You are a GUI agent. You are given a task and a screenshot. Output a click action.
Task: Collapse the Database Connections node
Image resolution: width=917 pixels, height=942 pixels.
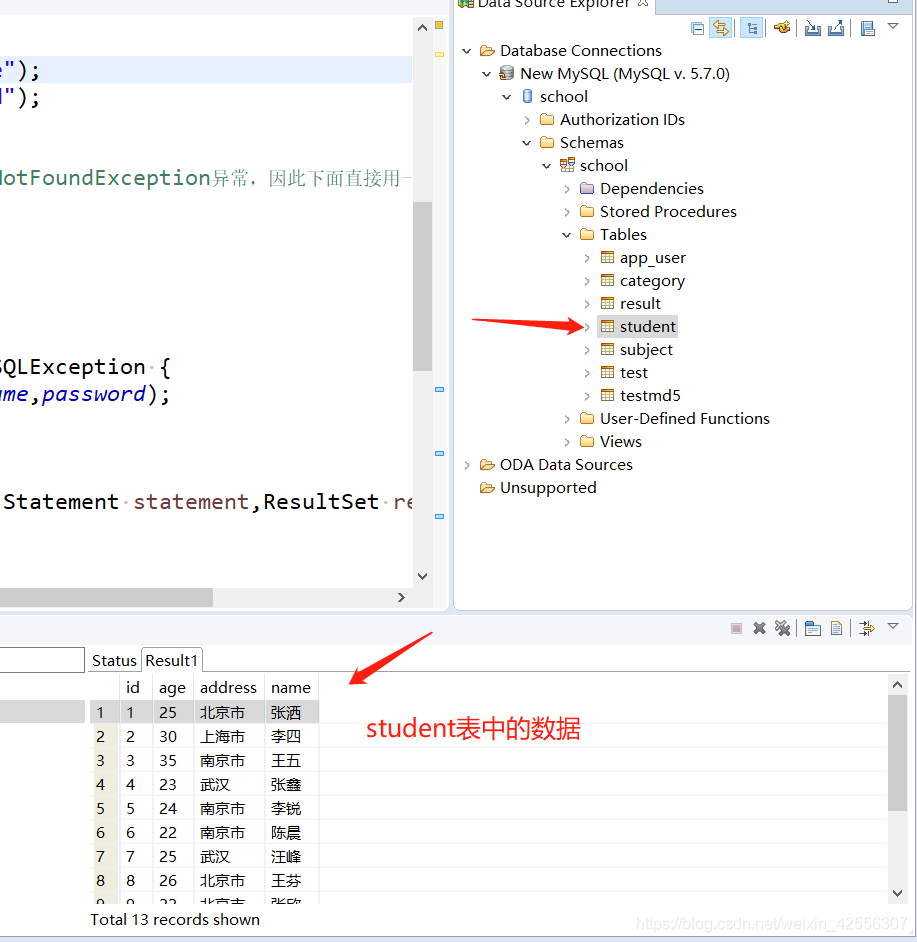coord(466,51)
